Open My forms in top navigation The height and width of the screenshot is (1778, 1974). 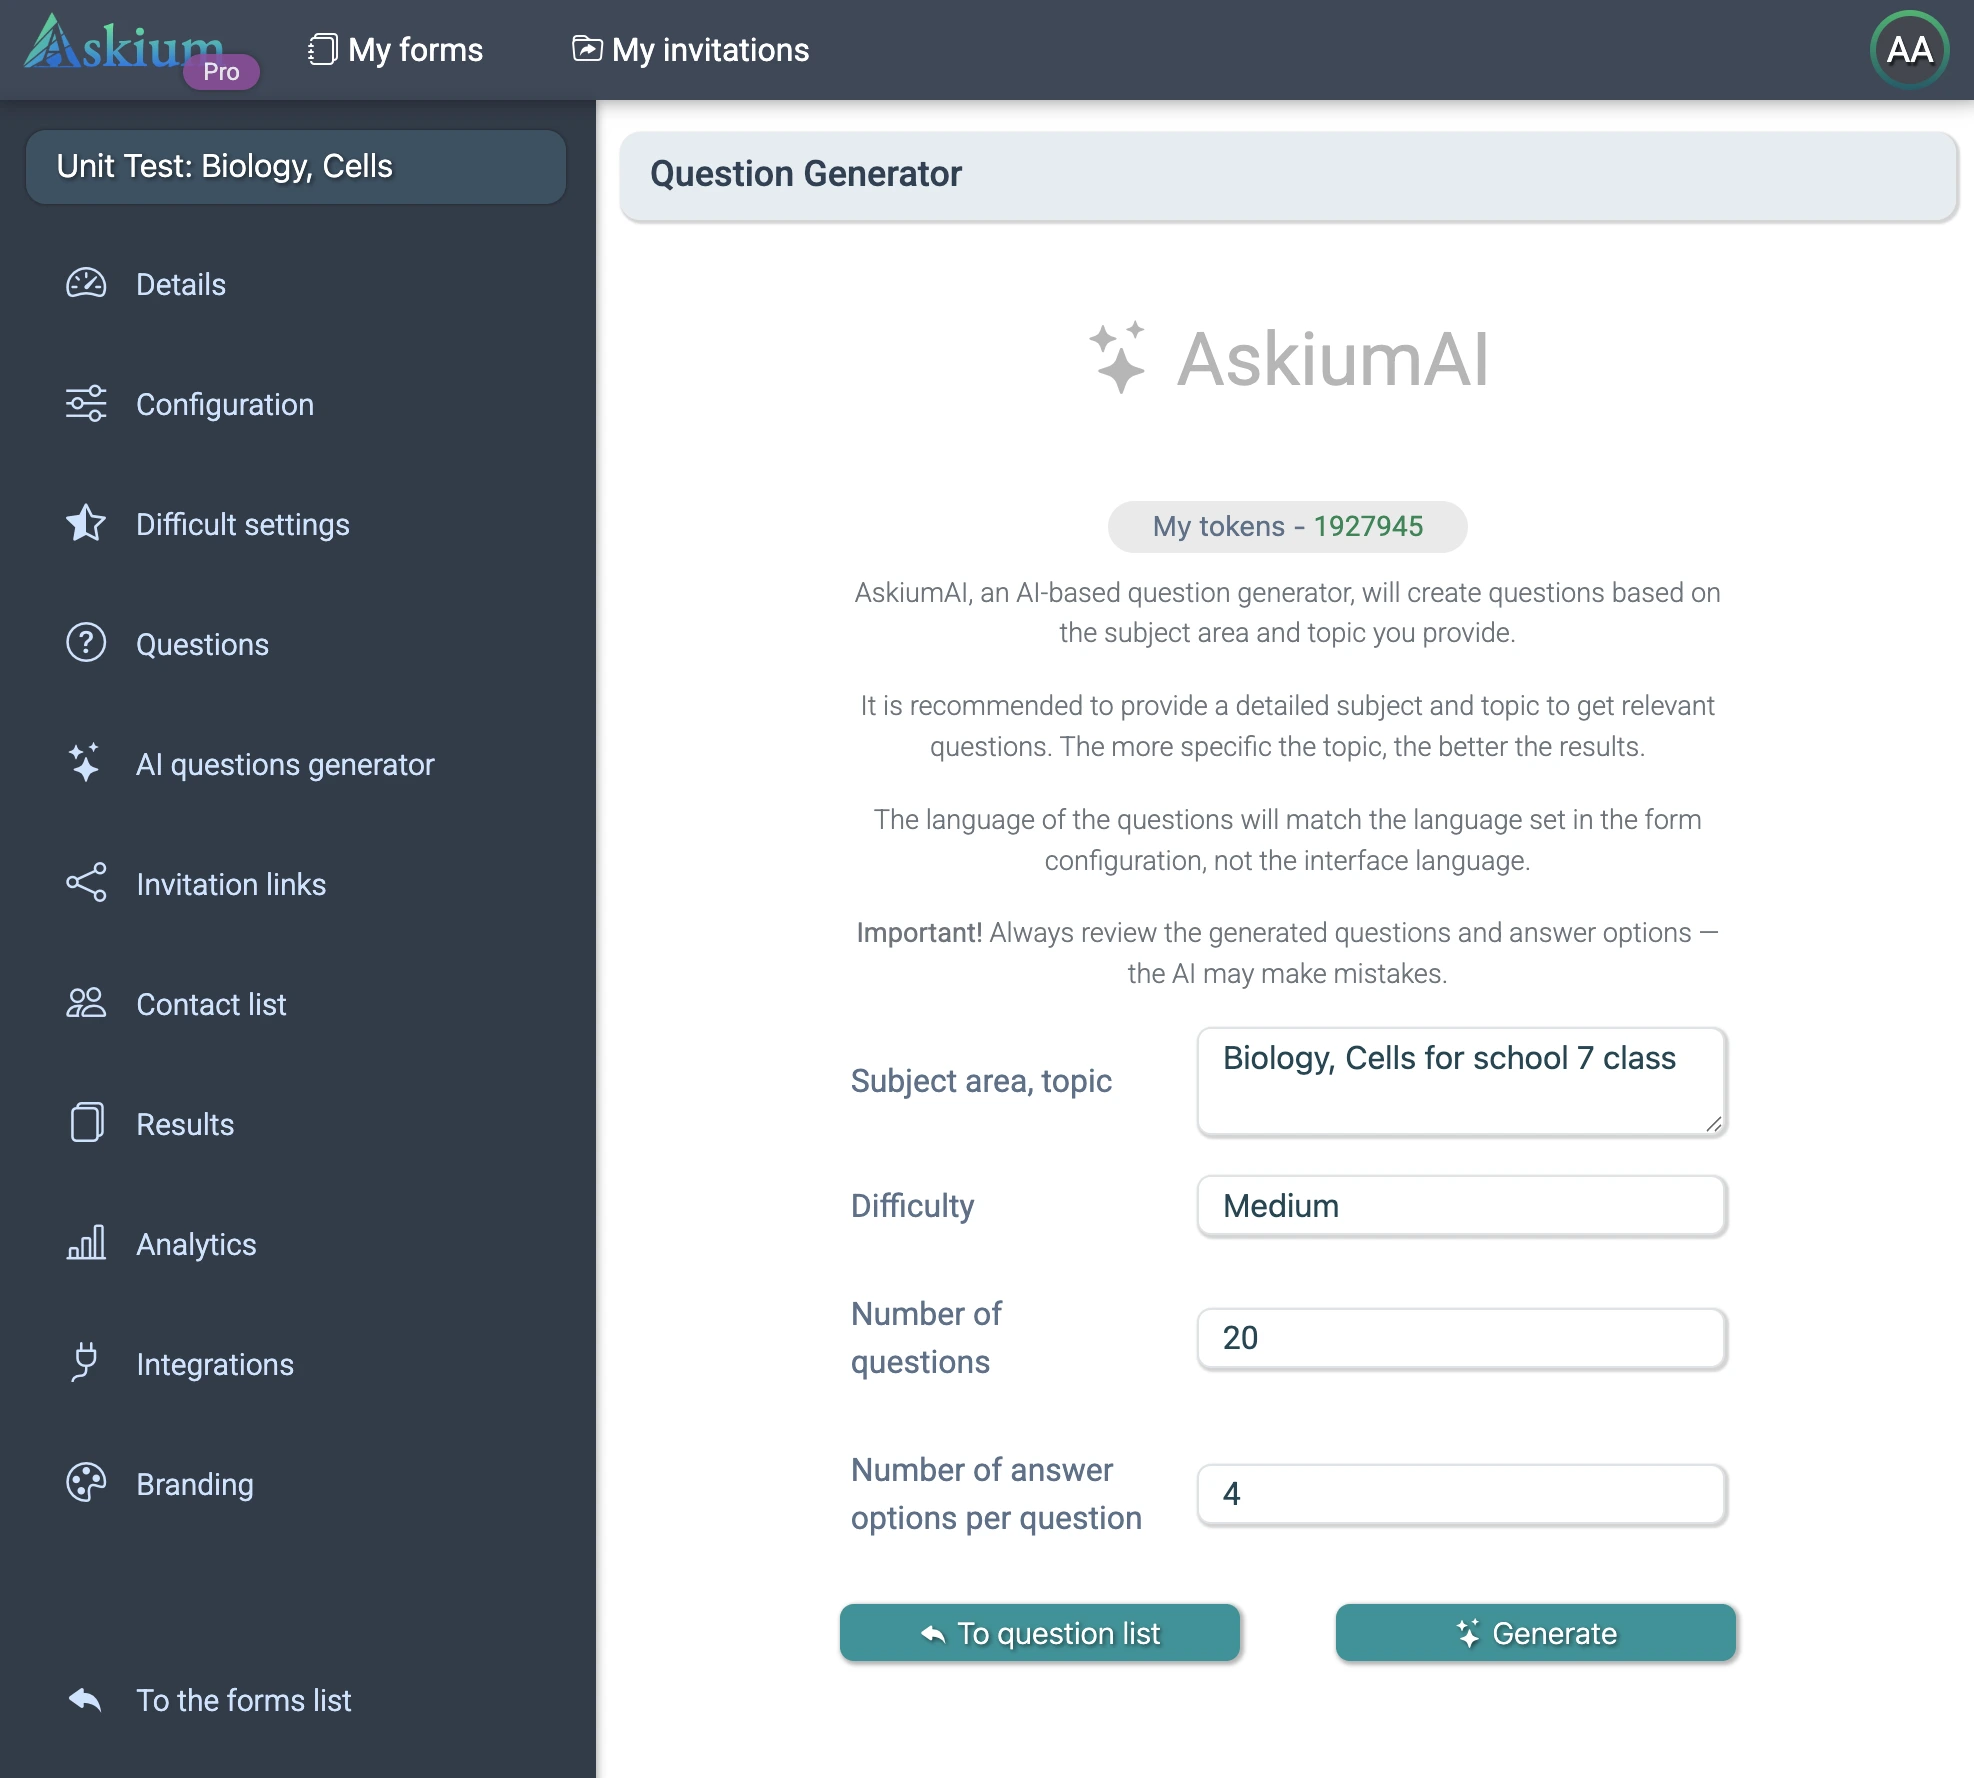(x=396, y=50)
